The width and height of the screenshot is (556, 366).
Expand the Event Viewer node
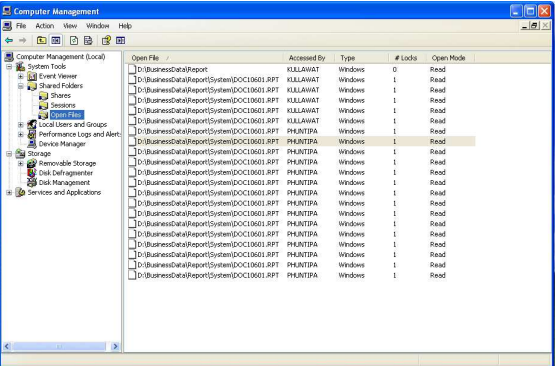21,76
